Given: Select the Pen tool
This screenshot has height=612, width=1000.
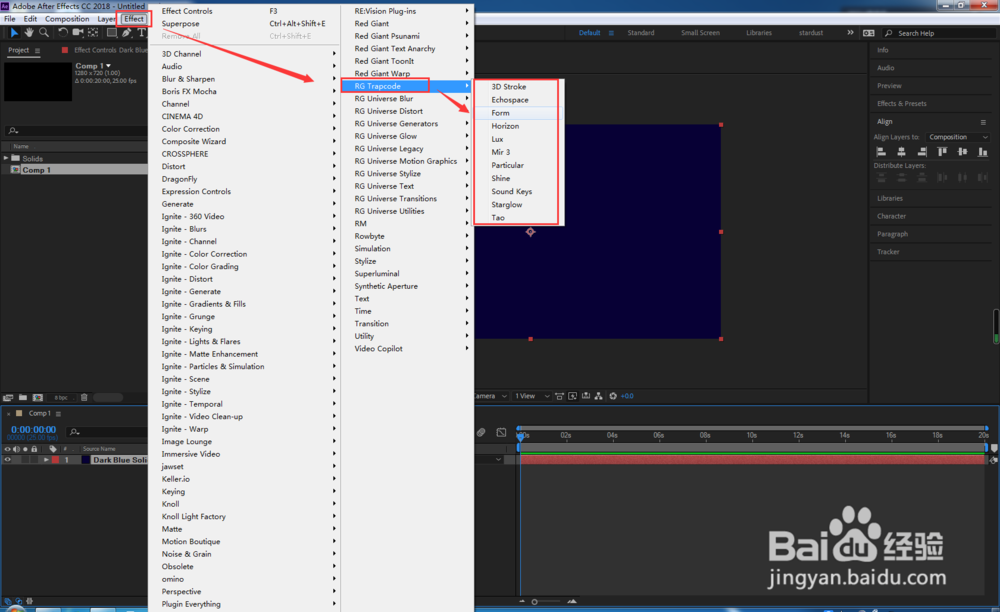Looking at the screenshot, I should click(x=127, y=33).
